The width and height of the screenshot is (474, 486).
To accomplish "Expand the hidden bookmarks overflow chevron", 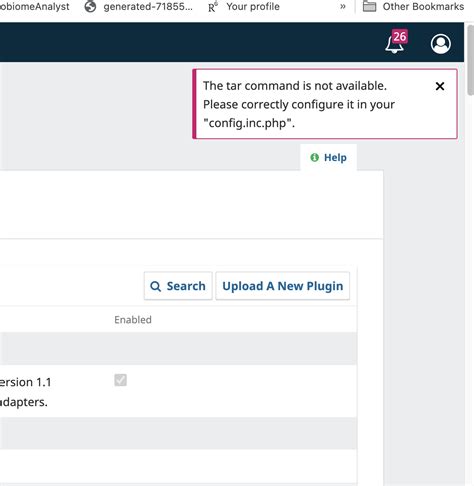I will pos(343,6).
